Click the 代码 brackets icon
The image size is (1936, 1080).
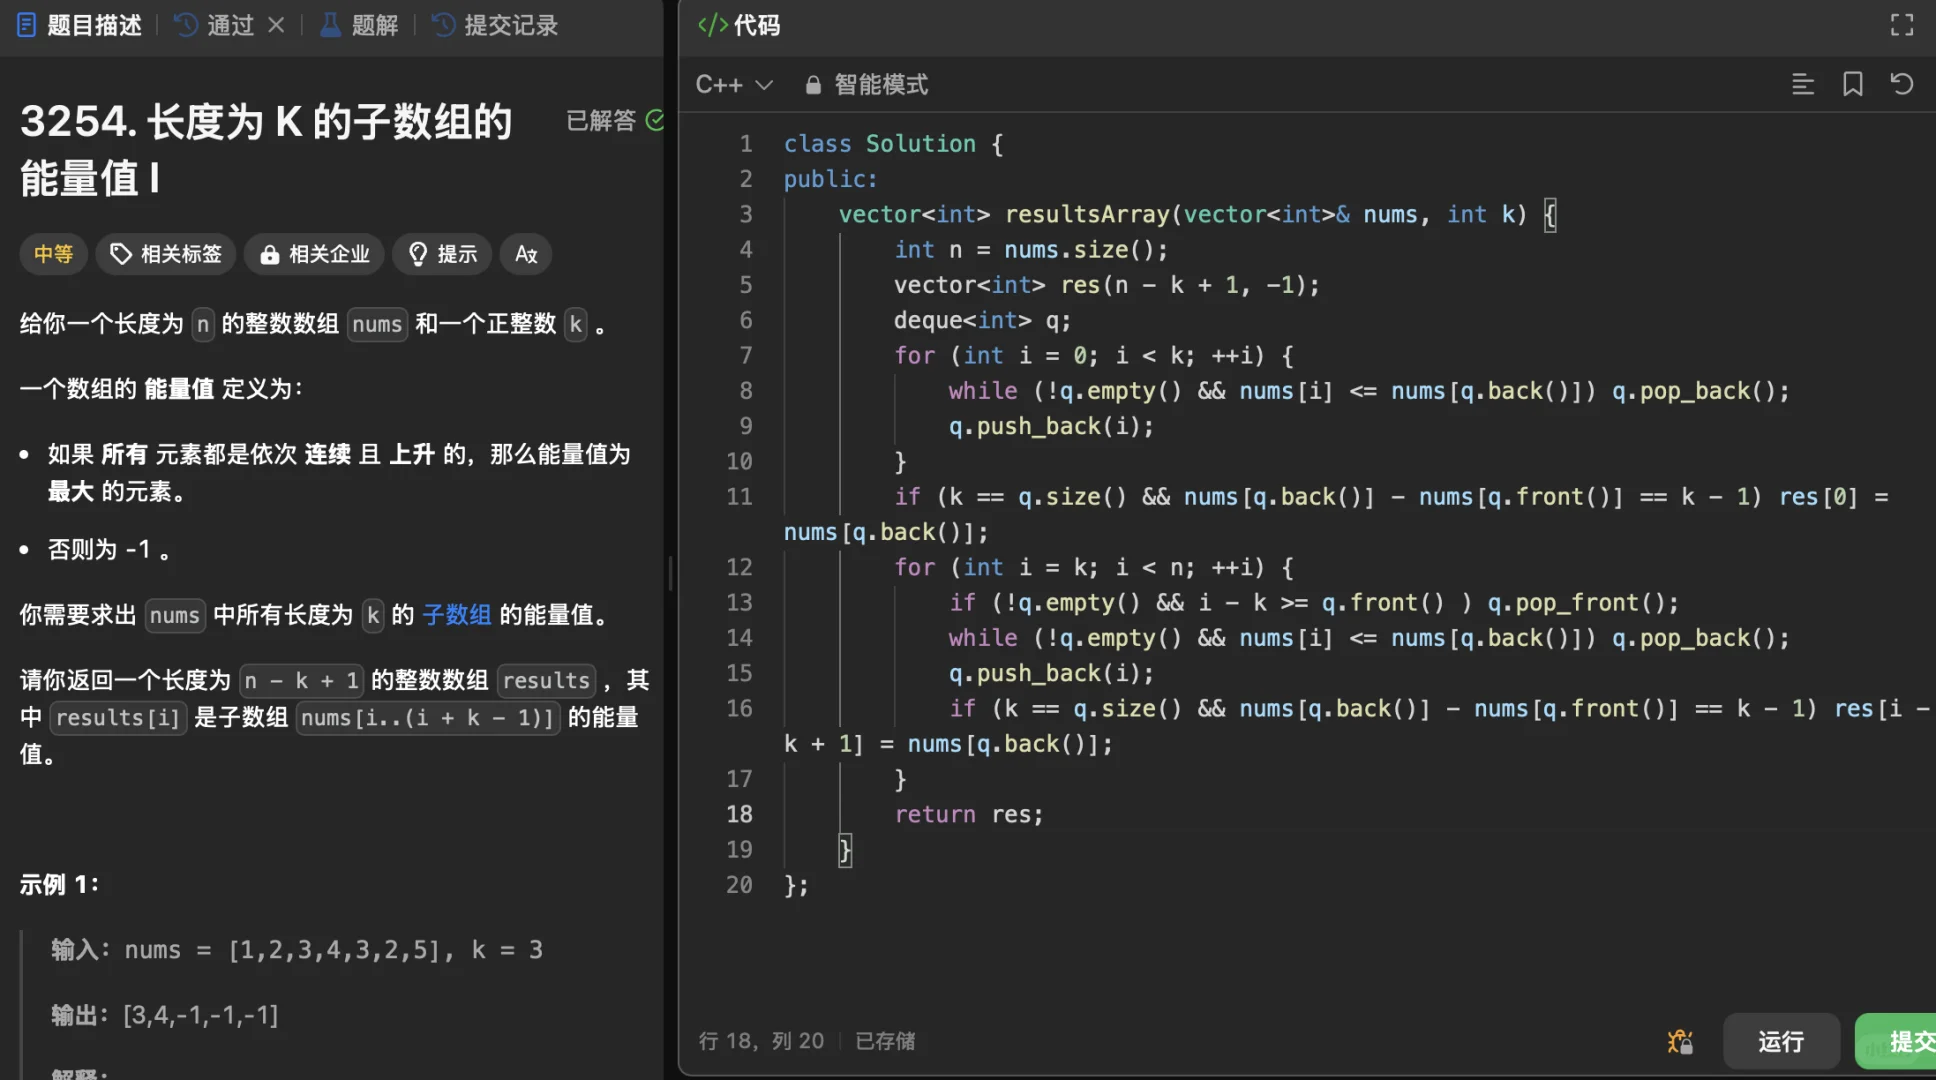pyautogui.click(x=712, y=25)
